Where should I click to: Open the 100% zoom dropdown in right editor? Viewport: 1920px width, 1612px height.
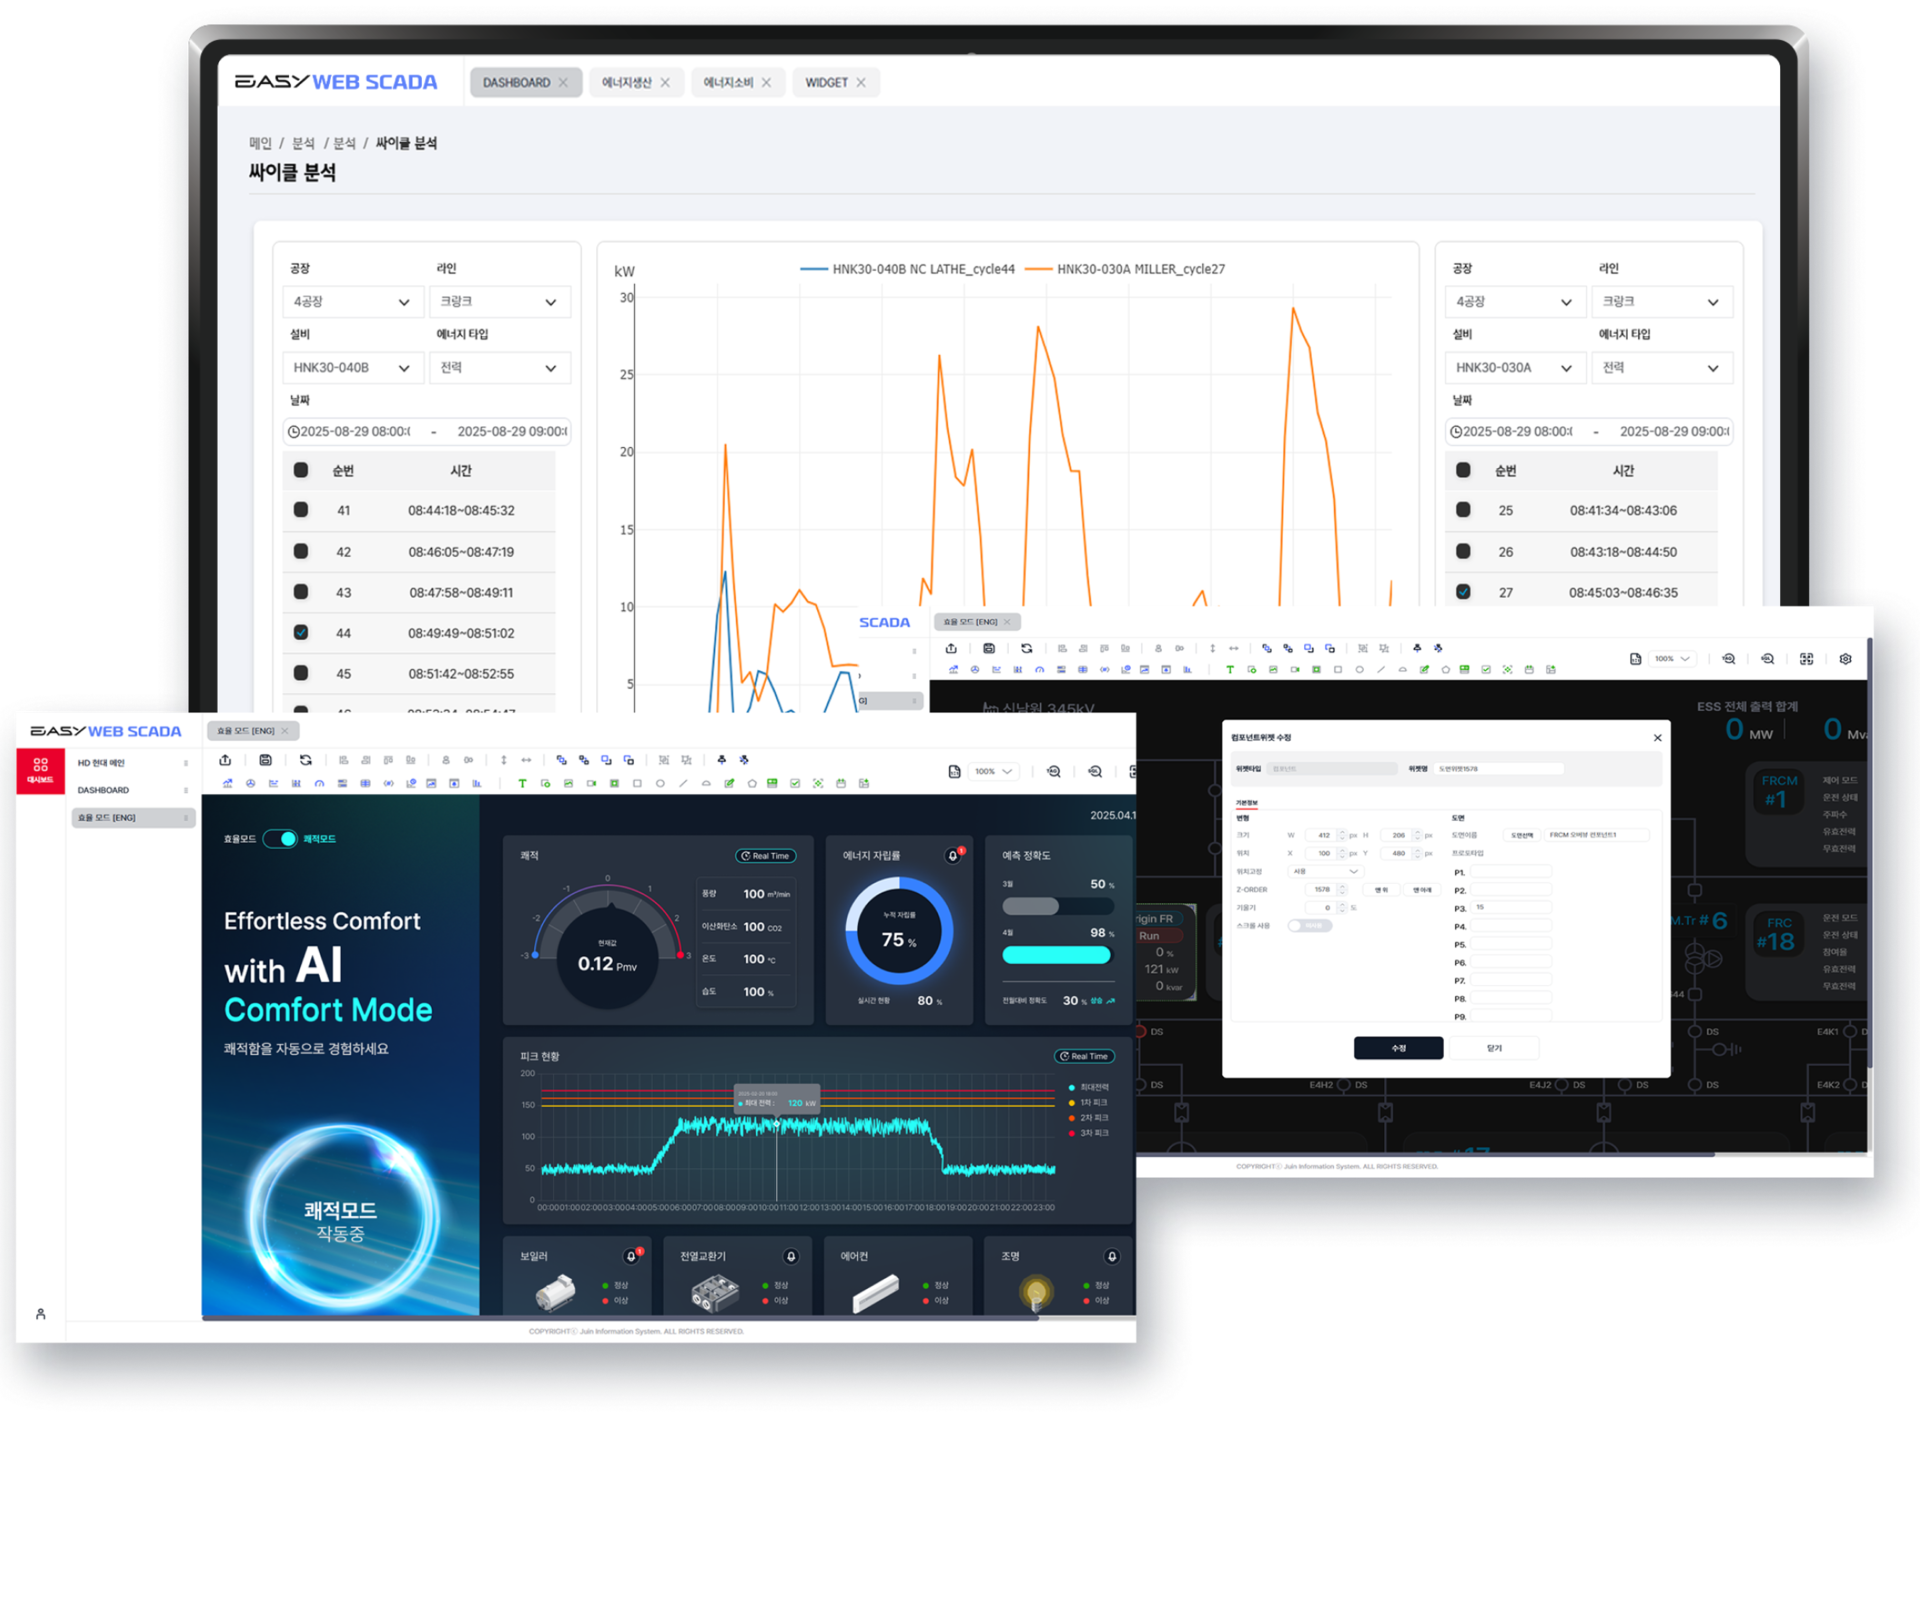click(1673, 659)
